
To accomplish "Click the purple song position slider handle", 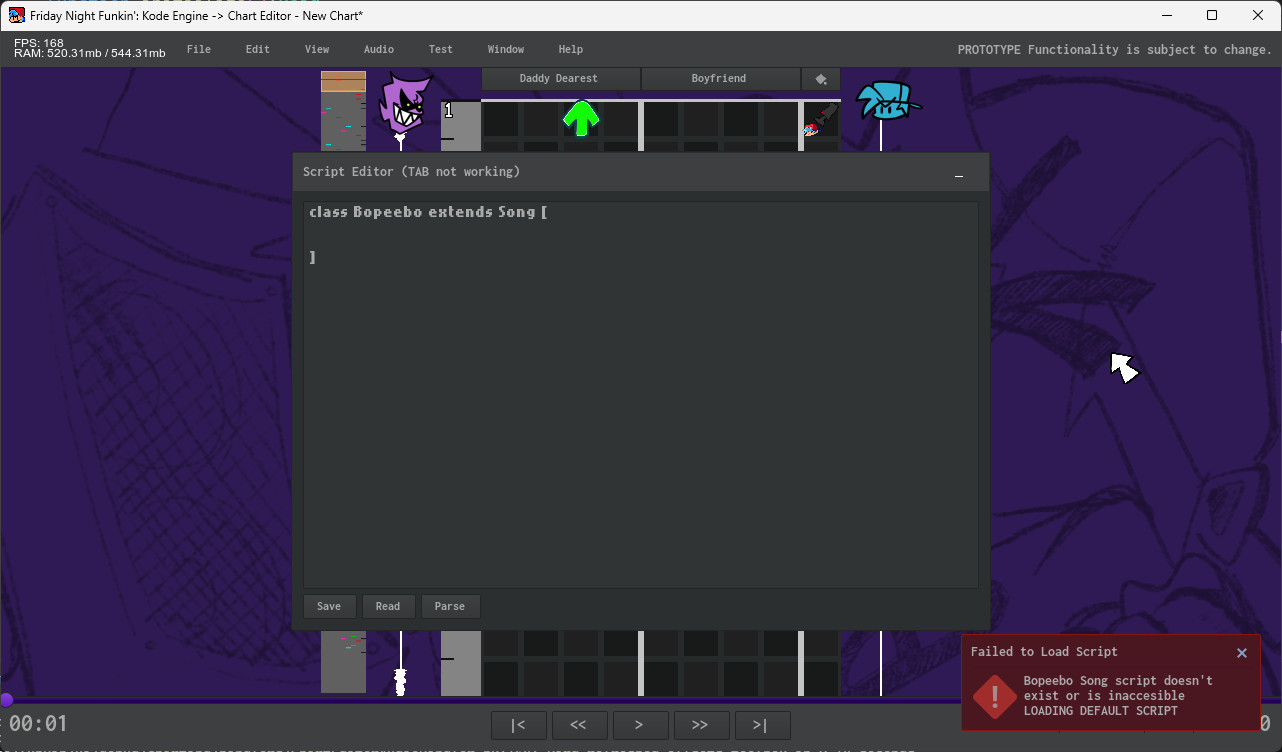I will tap(7, 700).
